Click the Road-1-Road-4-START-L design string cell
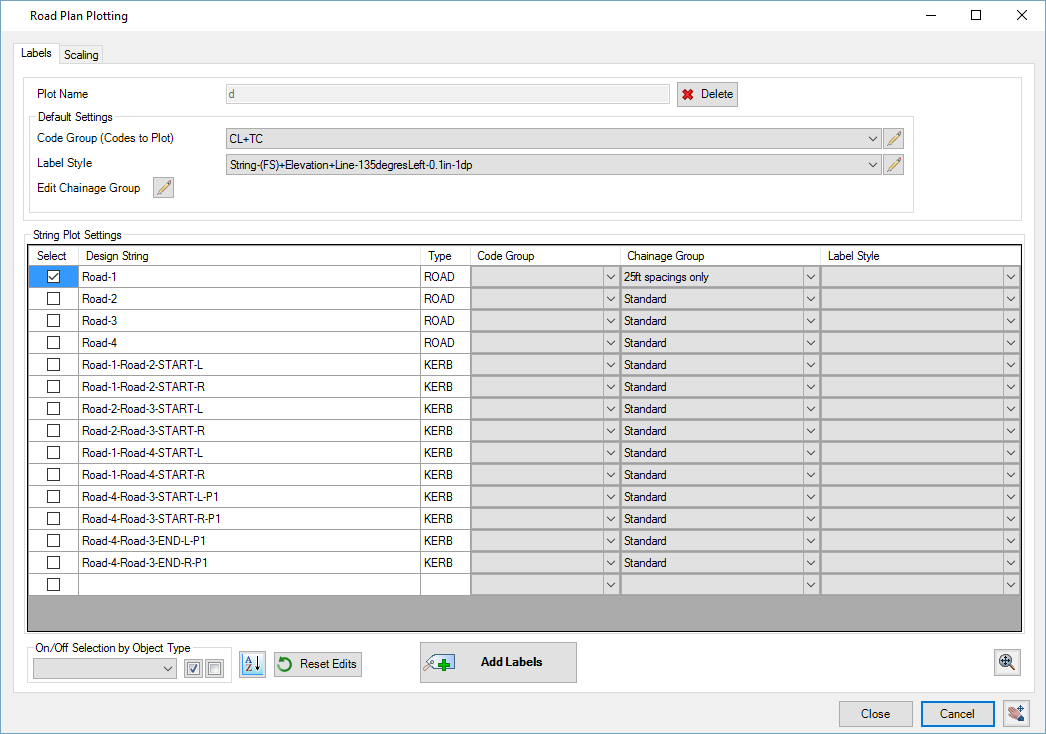This screenshot has height=734, width=1046. tap(249, 452)
